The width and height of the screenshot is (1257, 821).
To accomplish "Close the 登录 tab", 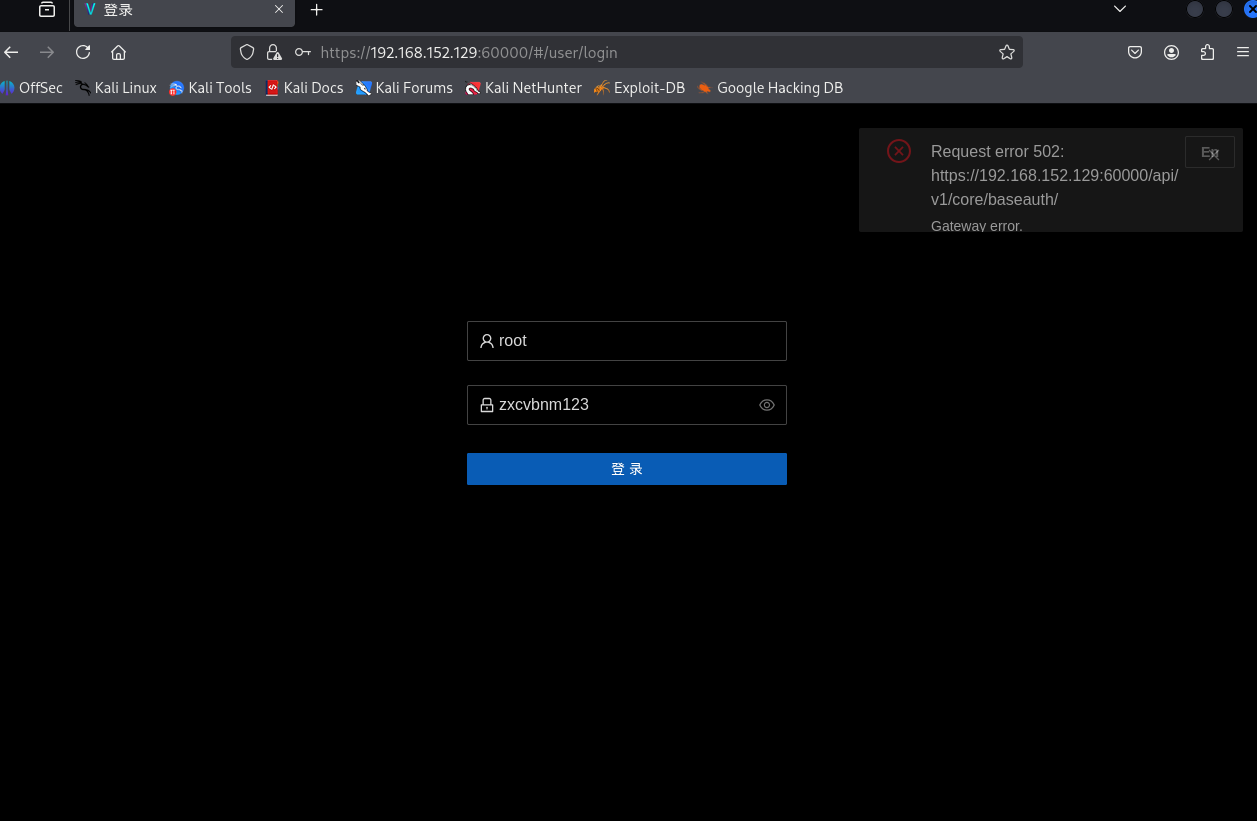I will click(x=279, y=10).
